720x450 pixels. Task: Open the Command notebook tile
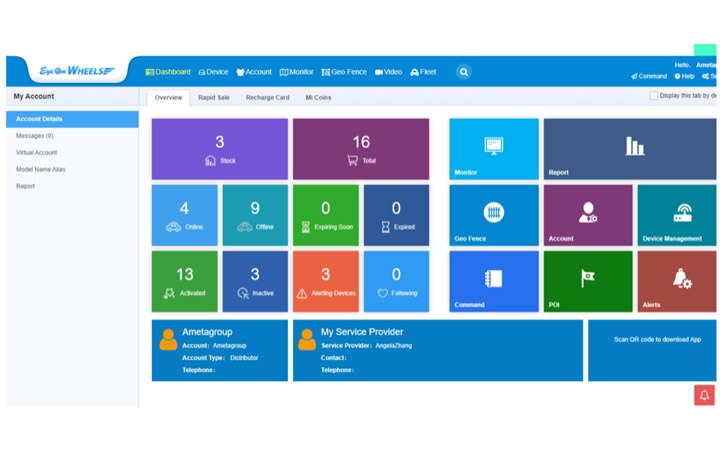(493, 280)
